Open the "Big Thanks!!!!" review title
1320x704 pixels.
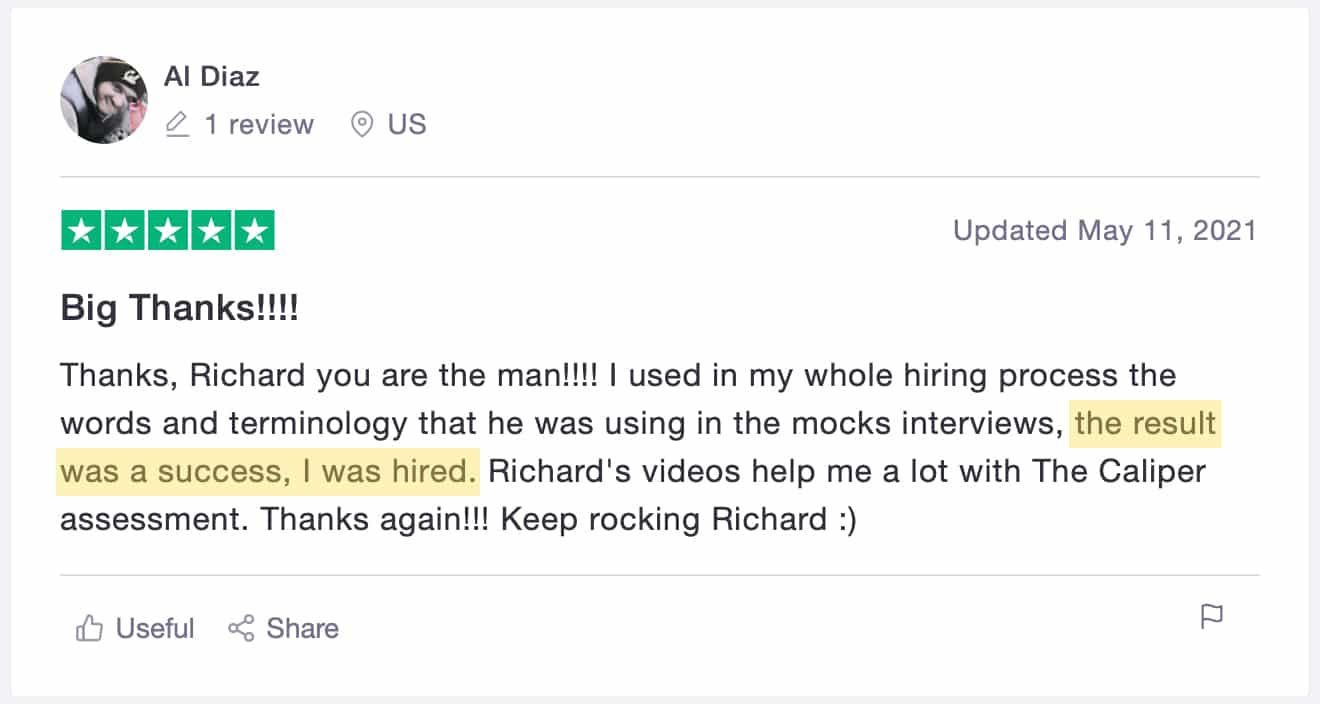180,308
